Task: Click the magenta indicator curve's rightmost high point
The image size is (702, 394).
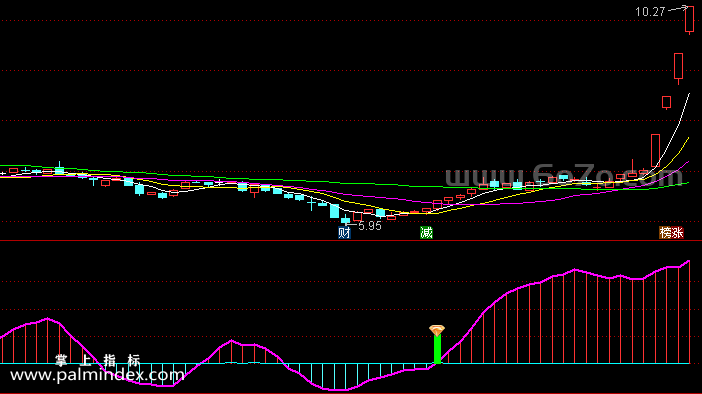Action: [689, 261]
